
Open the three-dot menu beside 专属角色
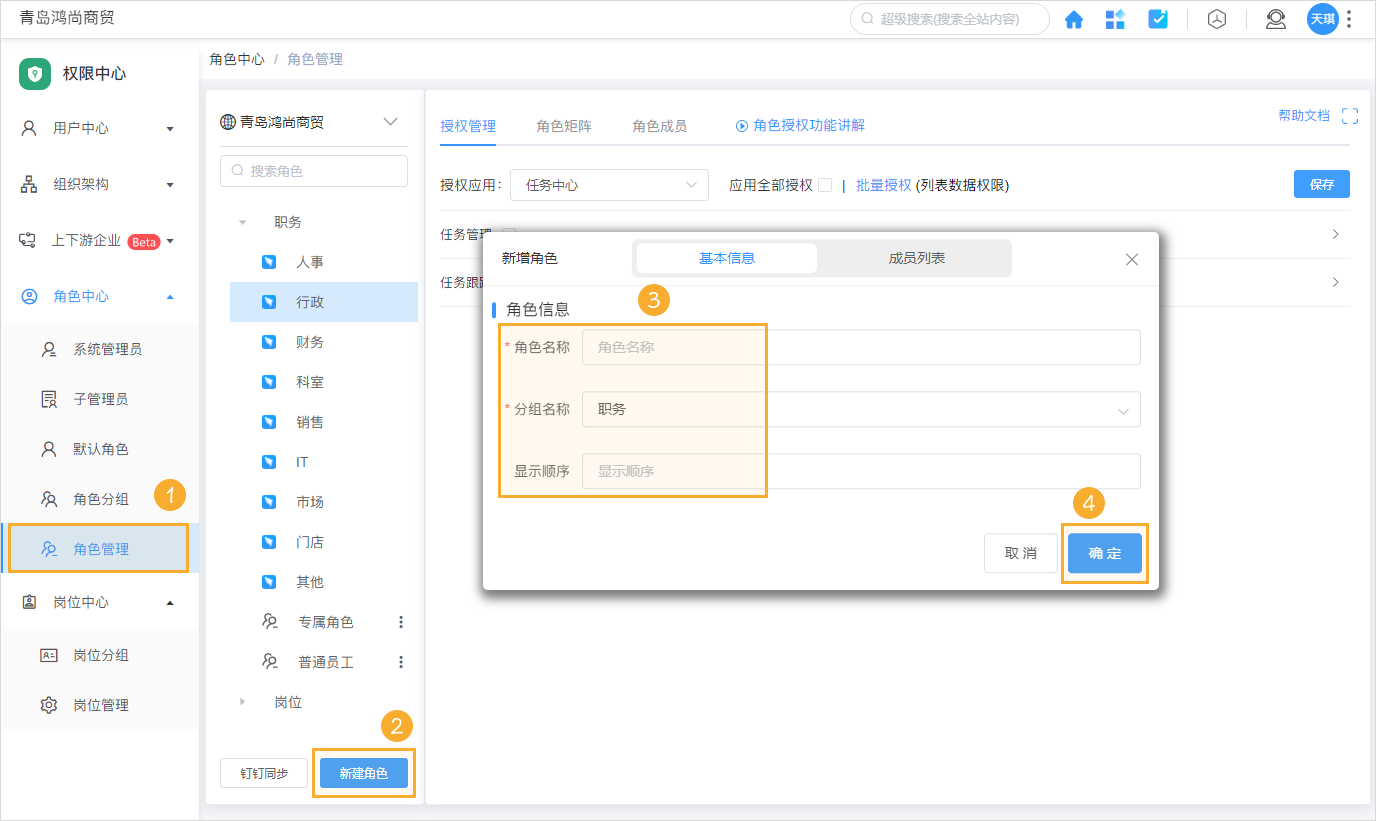coord(403,621)
